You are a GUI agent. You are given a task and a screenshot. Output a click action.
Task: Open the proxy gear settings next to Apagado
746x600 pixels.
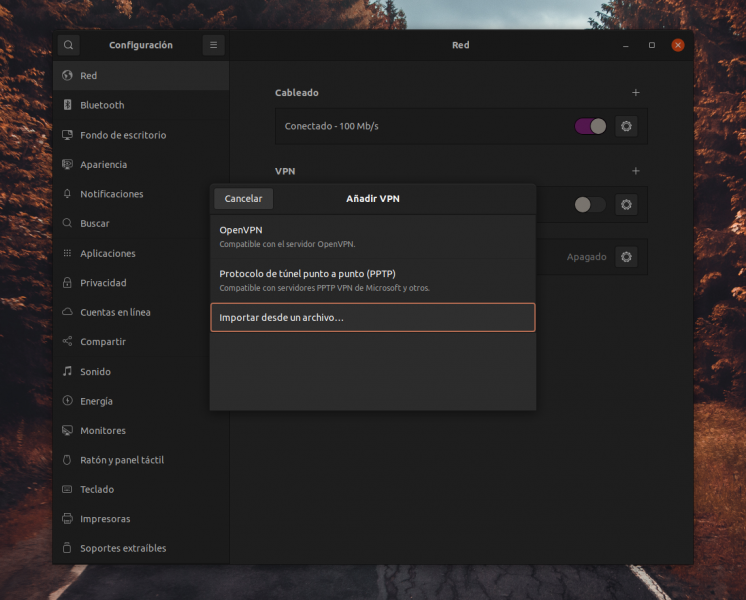[626, 257]
